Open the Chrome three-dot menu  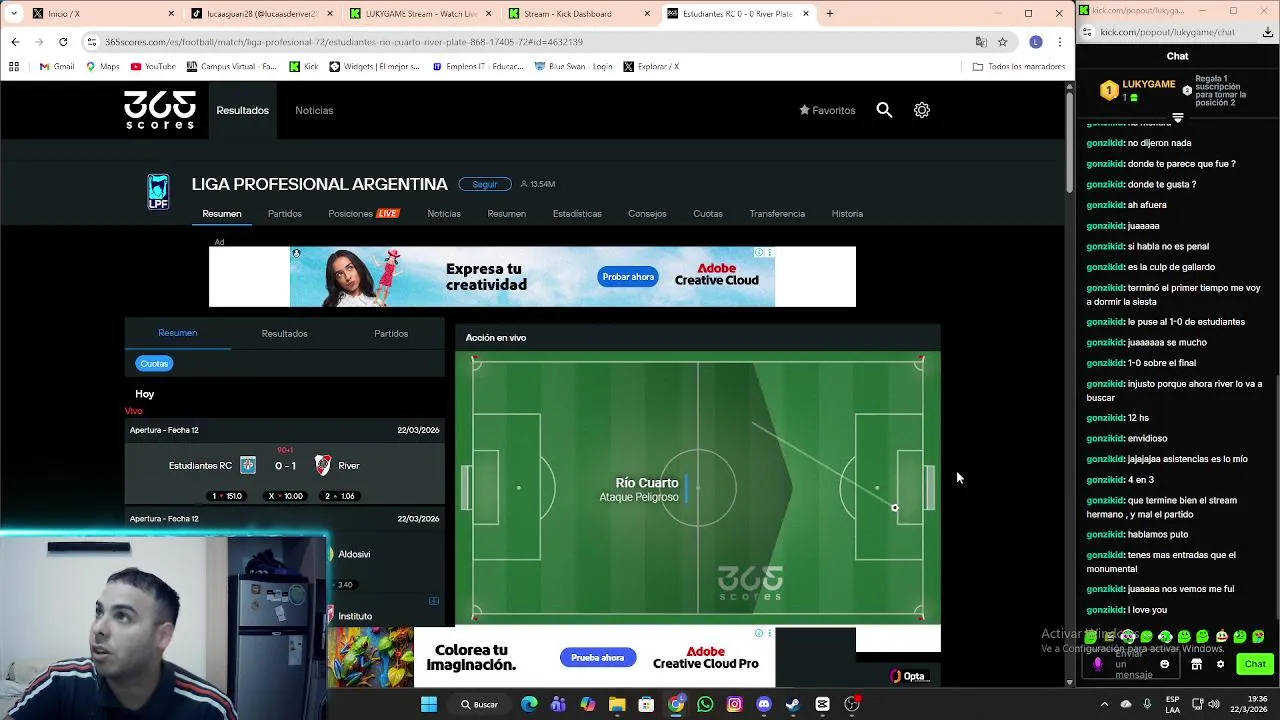pos(1059,42)
